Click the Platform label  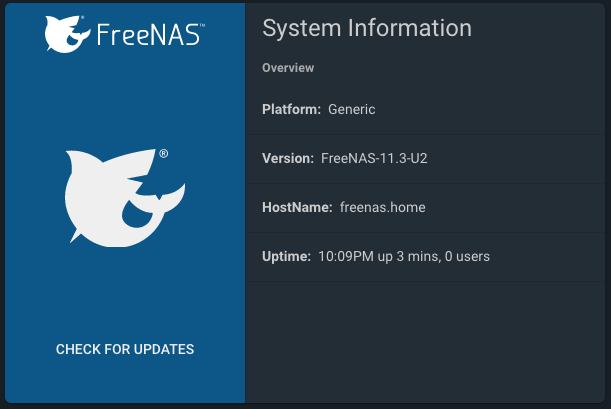click(x=291, y=109)
